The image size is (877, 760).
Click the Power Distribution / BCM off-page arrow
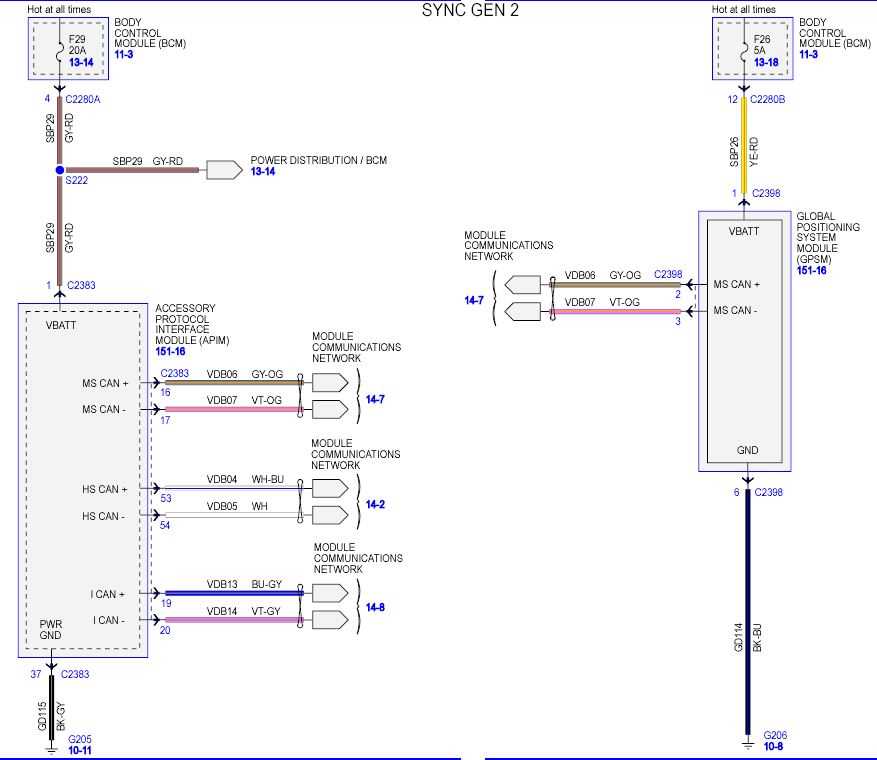pyautogui.click(x=224, y=170)
